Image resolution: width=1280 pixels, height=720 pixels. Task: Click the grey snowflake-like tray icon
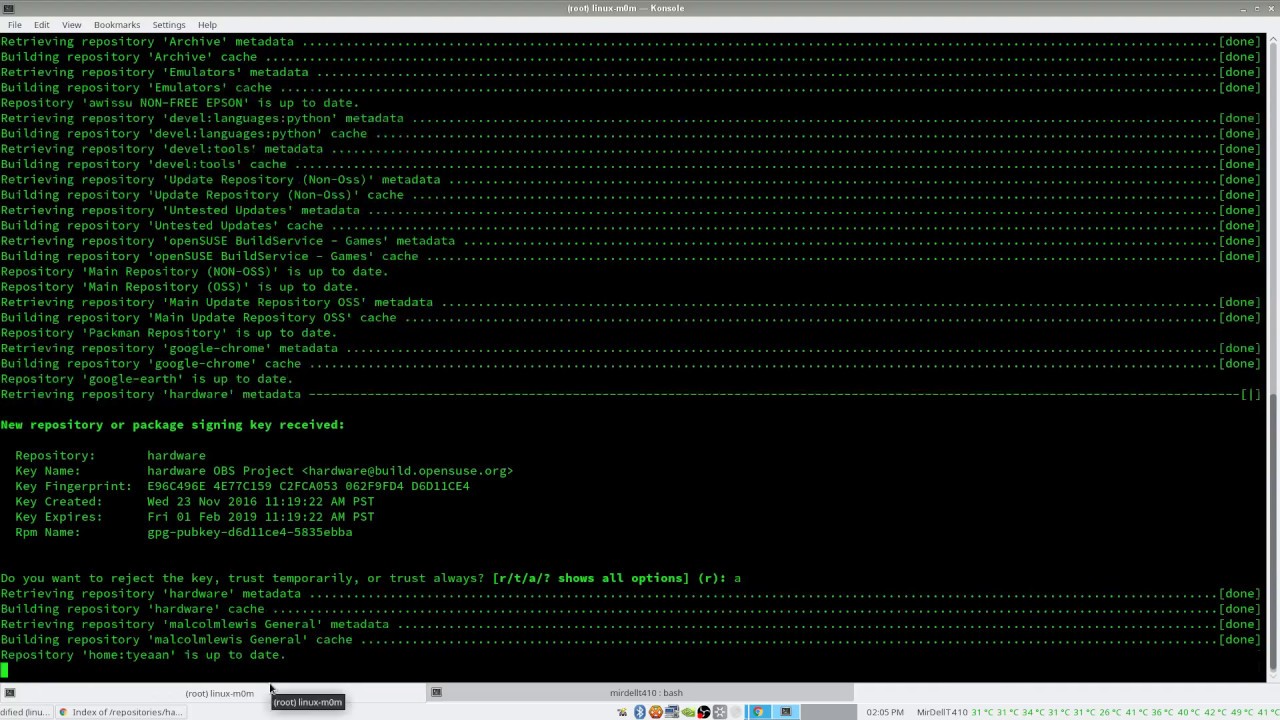tap(720, 712)
